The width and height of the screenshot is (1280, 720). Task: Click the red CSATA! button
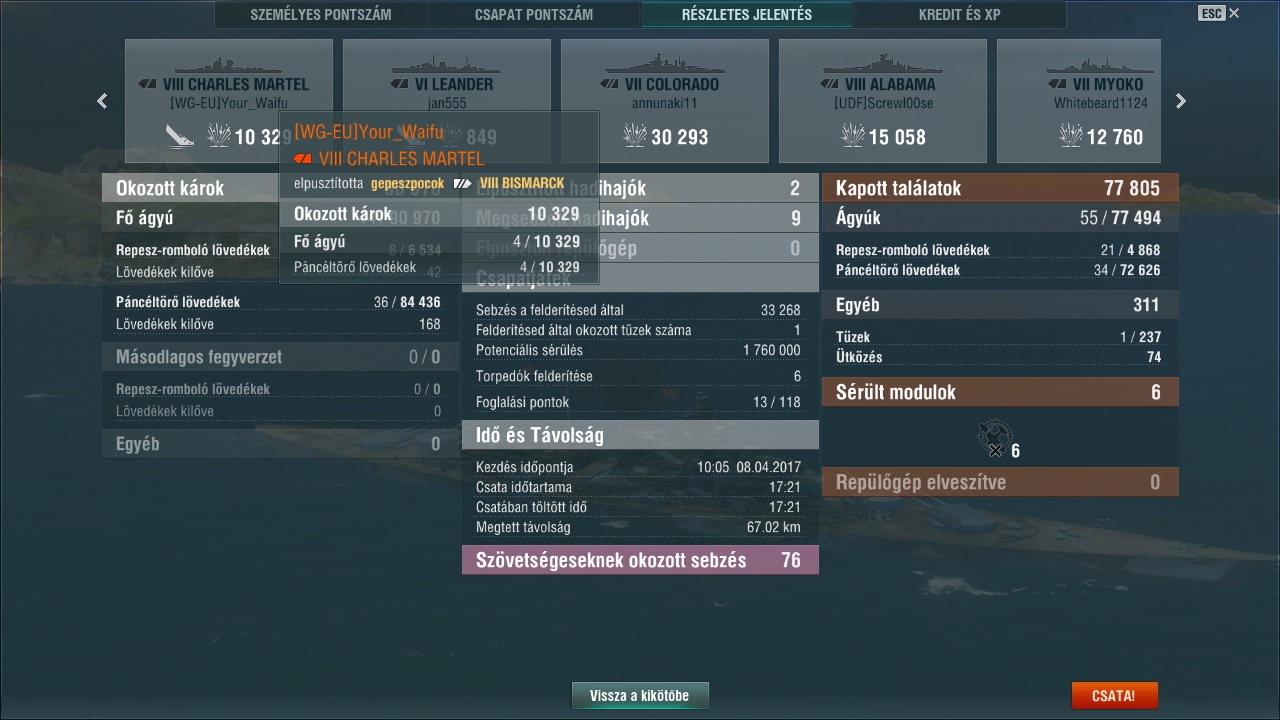(x=1114, y=695)
